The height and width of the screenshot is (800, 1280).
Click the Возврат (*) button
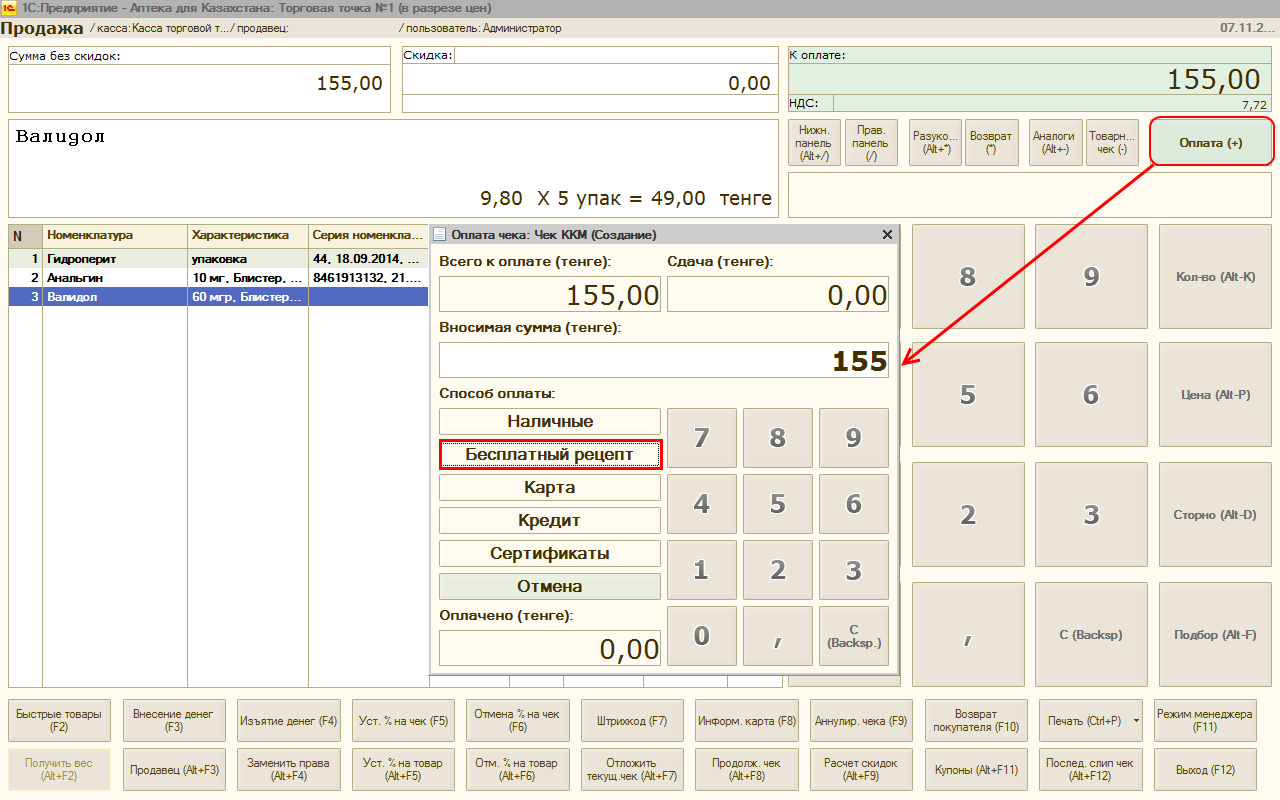click(x=991, y=143)
